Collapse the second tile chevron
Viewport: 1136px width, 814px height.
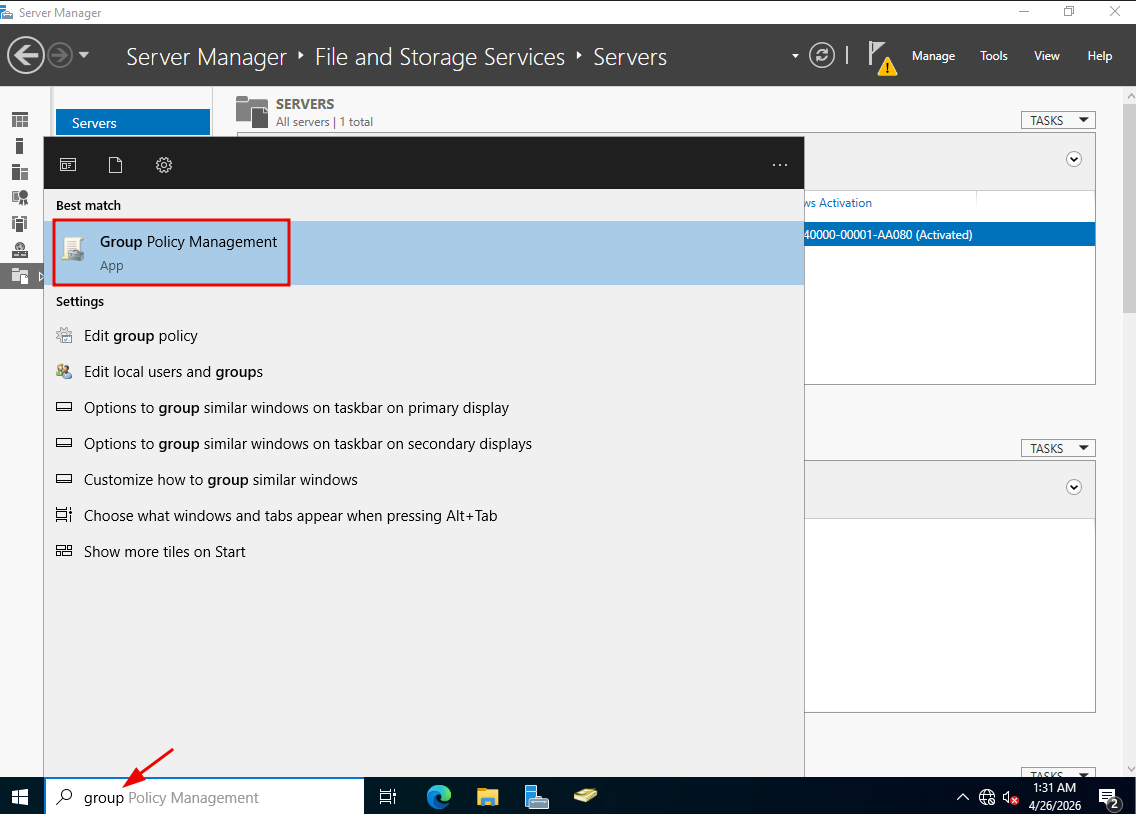[1074, 487]
